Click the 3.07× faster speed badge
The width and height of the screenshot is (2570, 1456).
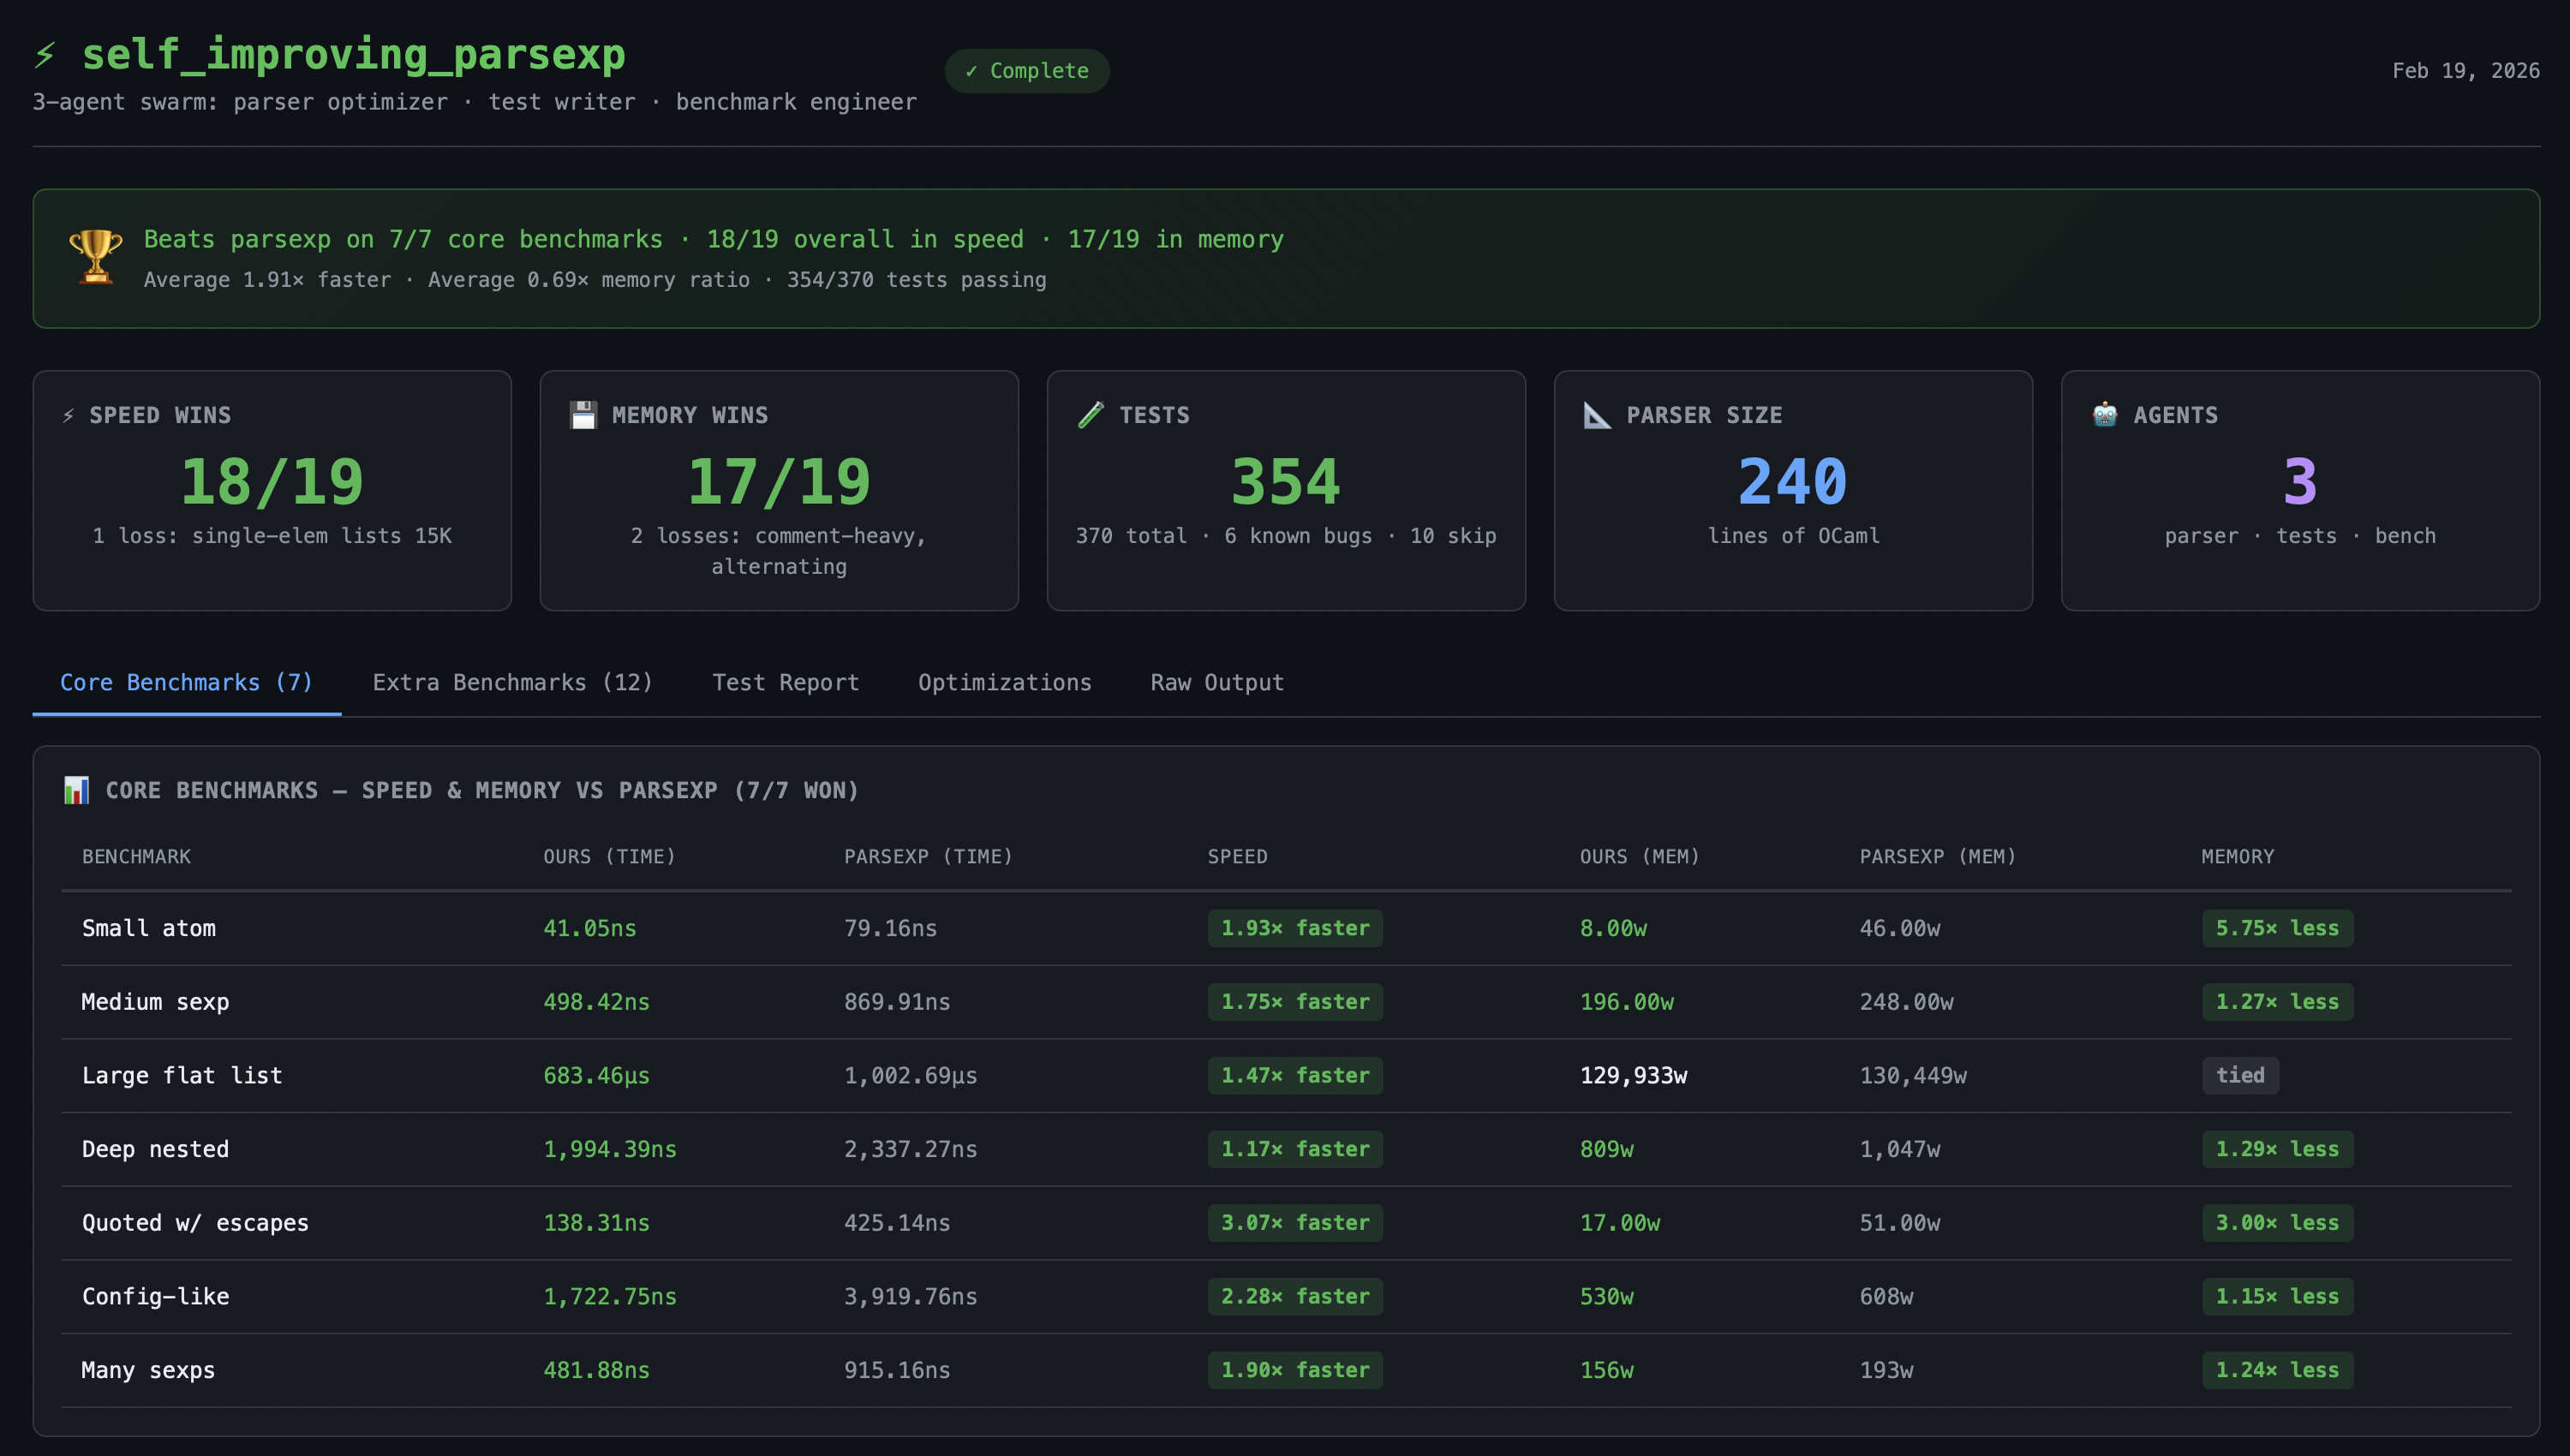[1294, 1222]
